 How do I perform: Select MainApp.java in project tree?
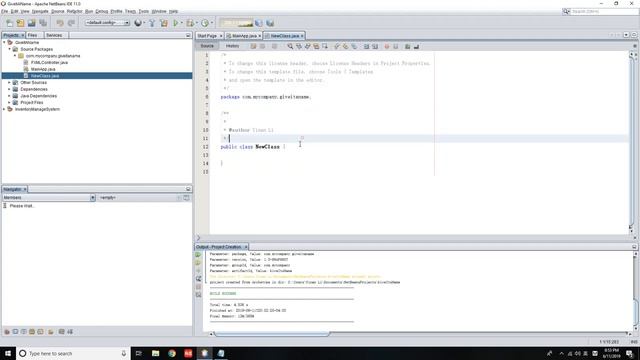tap(43, 69)
